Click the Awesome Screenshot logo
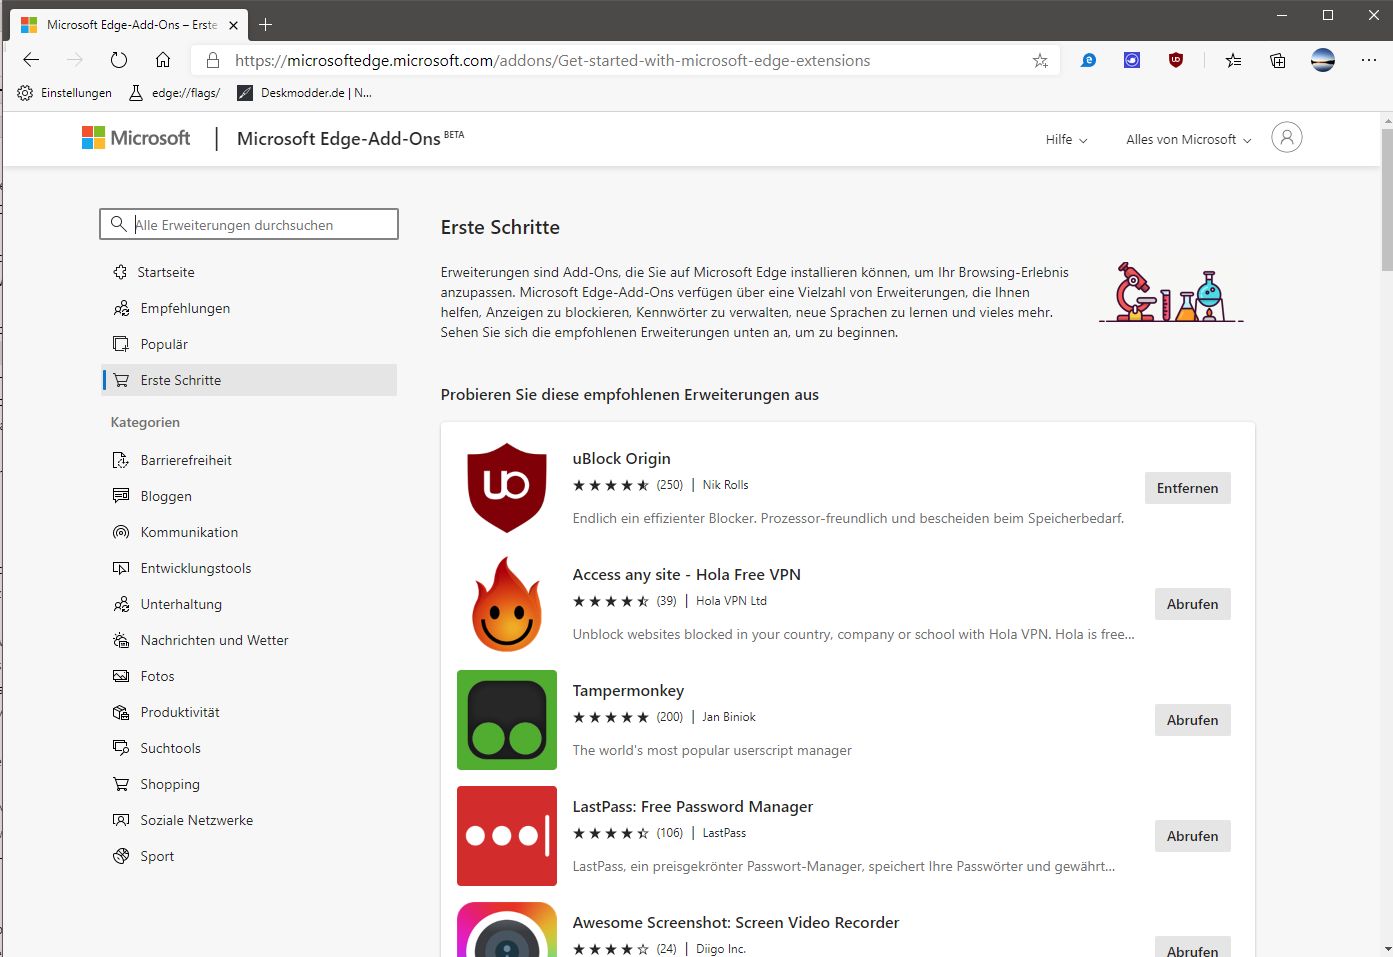1393x957 pixels. tap(507, 930)
